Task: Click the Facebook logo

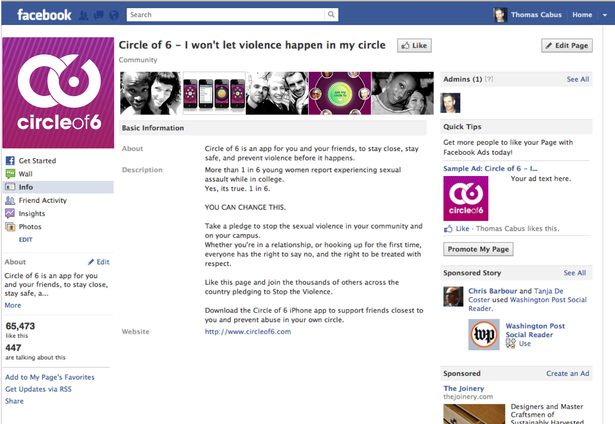Action: point(44,15)
